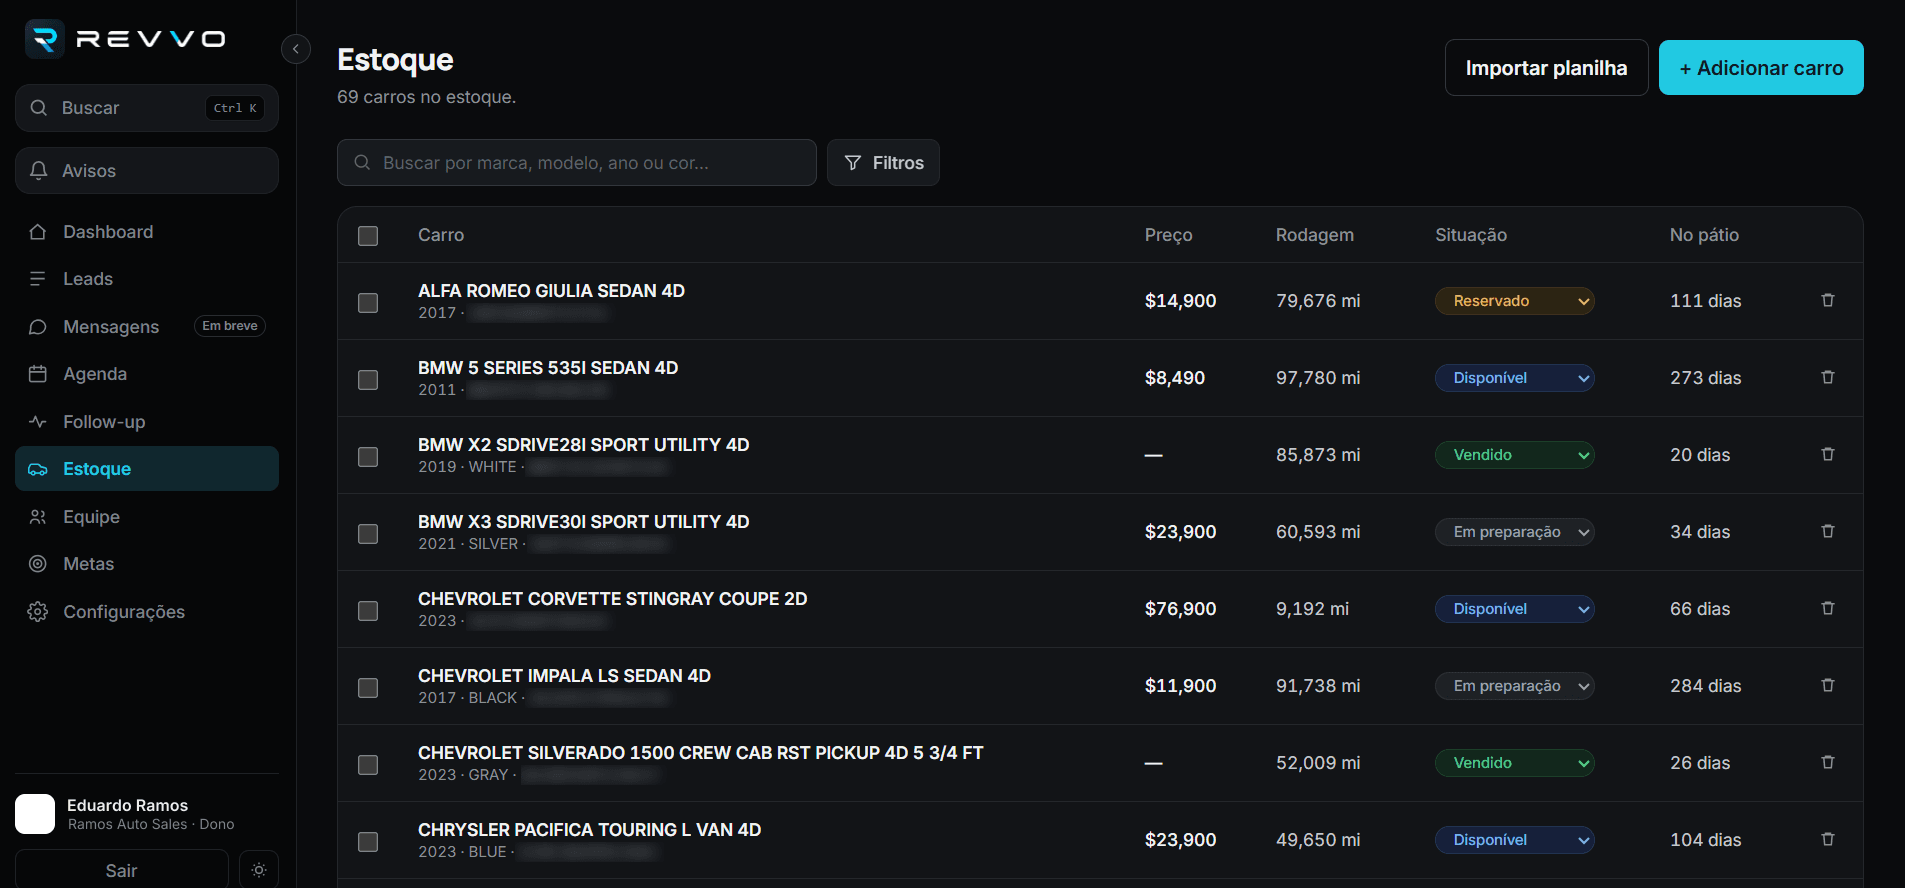Check the BMW 5 Series 535I checkbox
The height and width of the screenshot is (888, 1905).
click(x=368, y=380)
